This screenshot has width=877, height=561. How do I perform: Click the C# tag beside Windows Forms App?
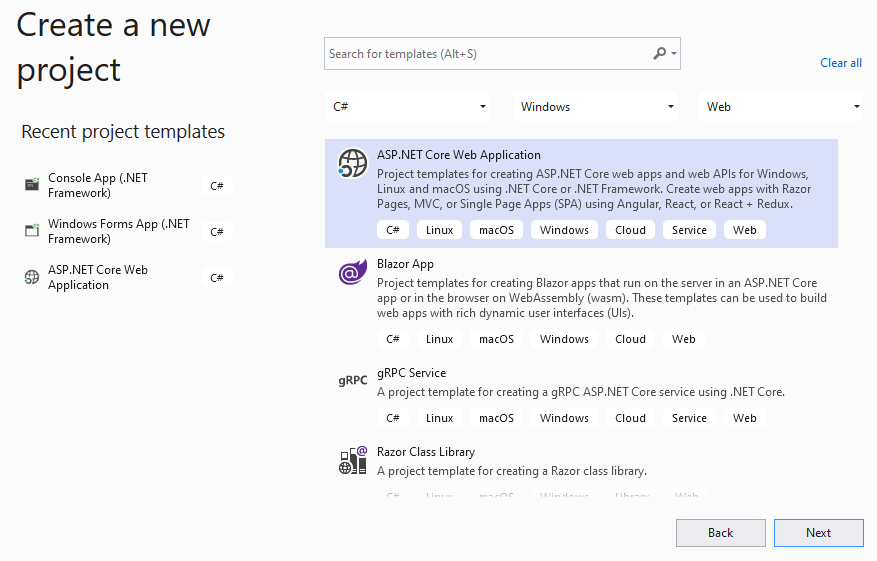pos(217,232)
